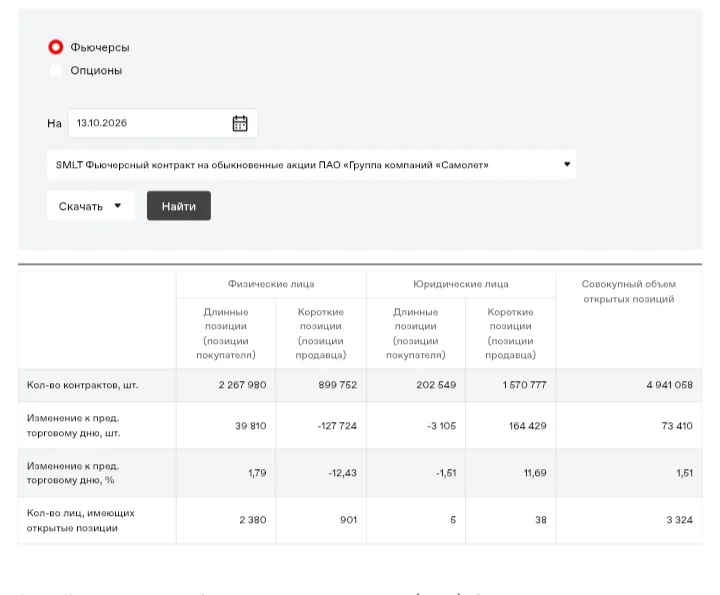Viewport: 720px width, 595px height.
Task: Click the percentage value 1,79
Action: (257, 473)
